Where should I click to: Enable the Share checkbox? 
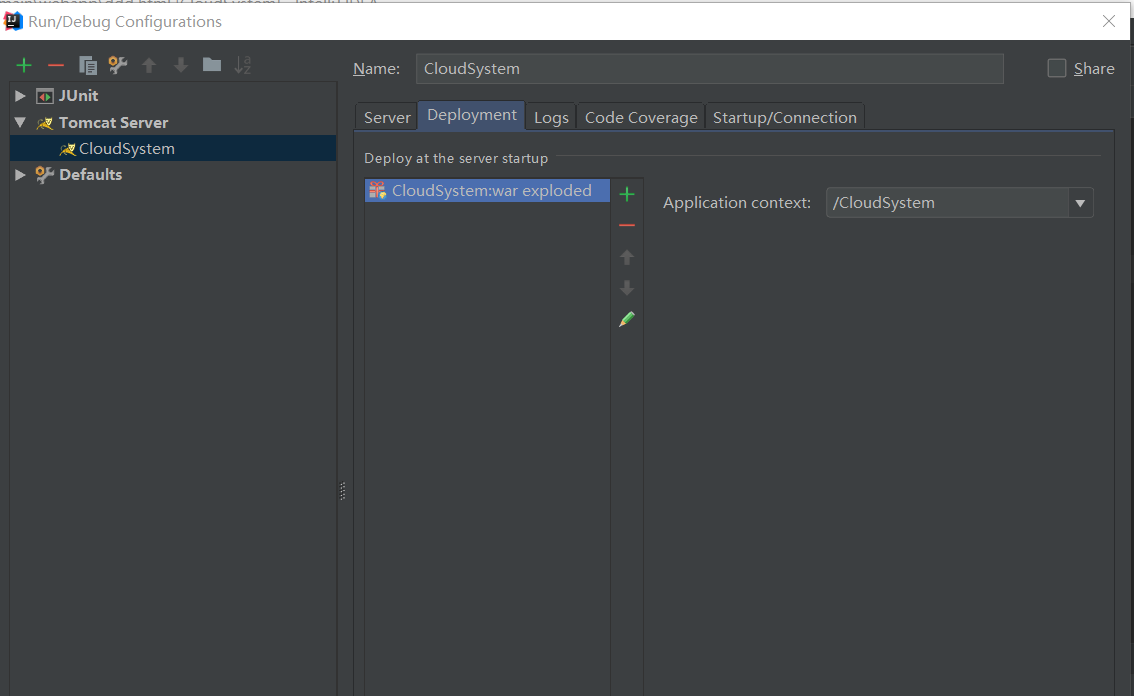[1057, 68]
